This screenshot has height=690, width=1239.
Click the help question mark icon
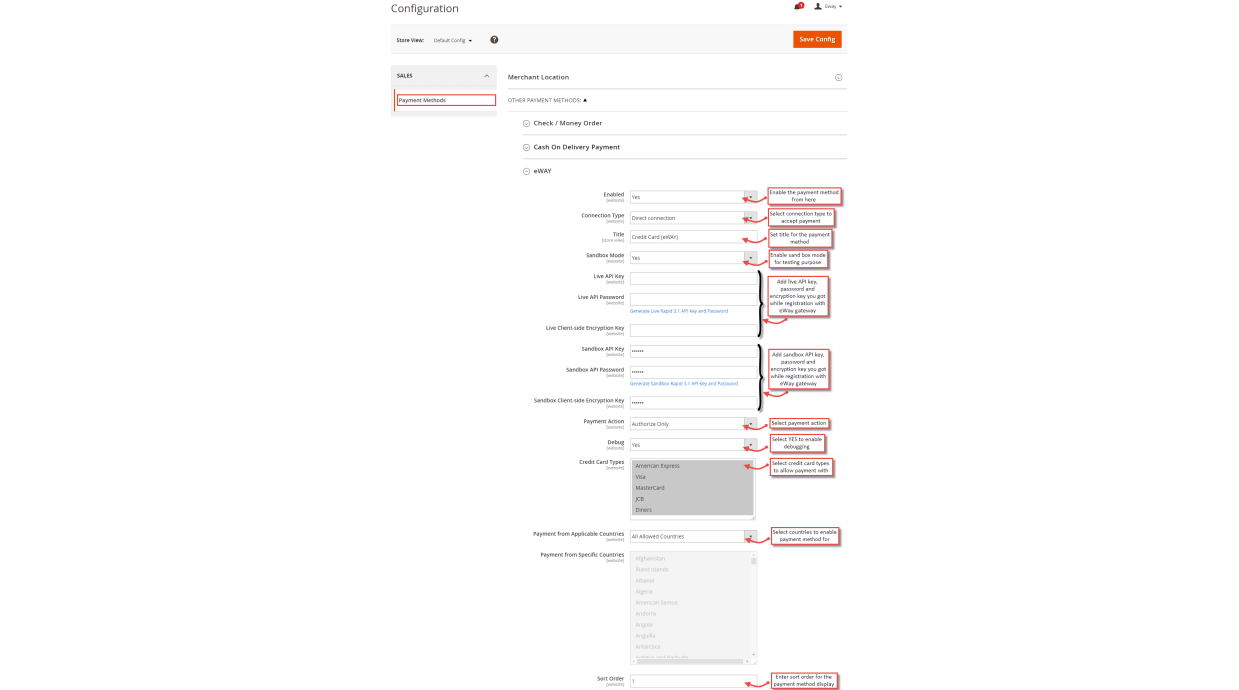[494, 40]
